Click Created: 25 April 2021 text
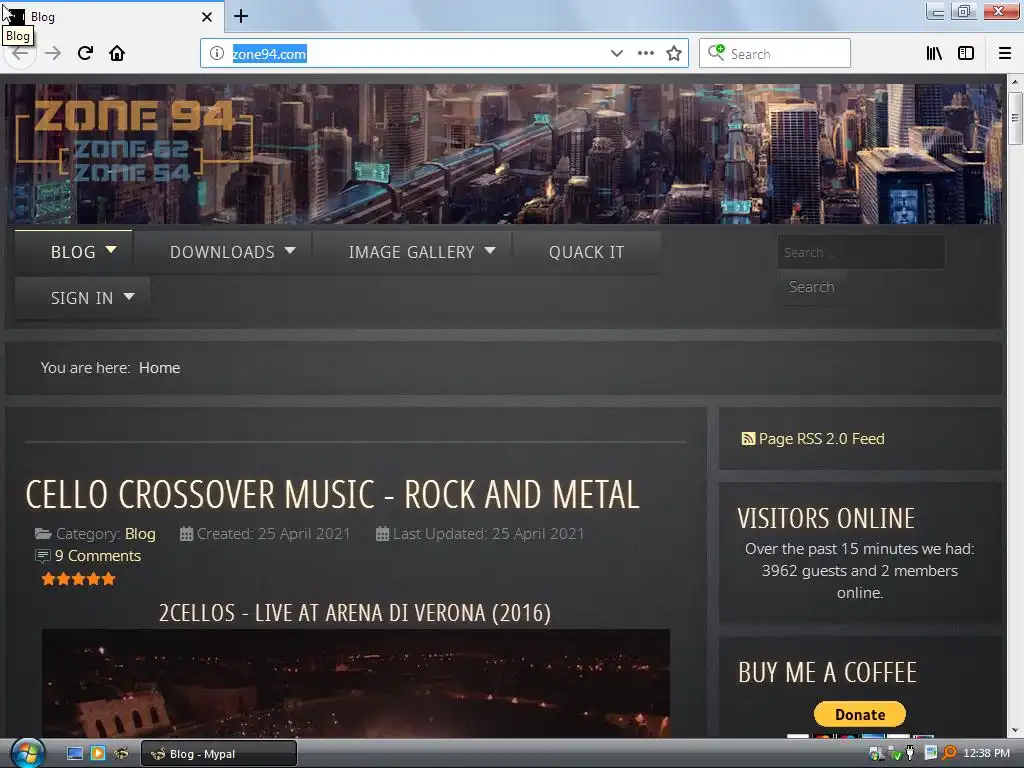The image size is (1024, 768). 273,534
